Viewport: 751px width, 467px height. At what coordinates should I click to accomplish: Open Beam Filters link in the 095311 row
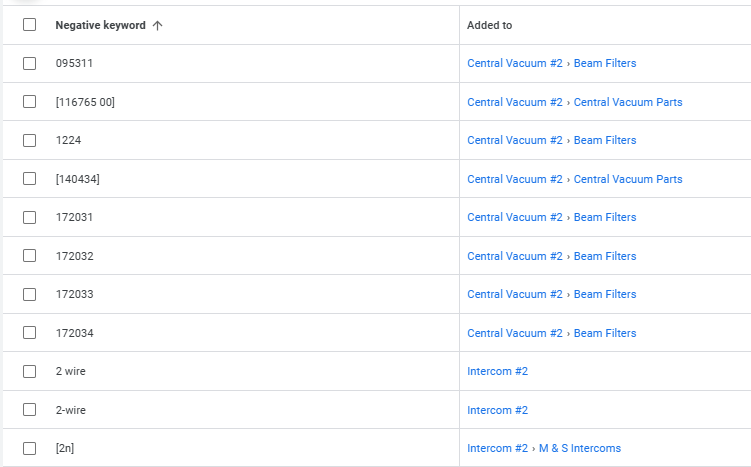point(604,63)
